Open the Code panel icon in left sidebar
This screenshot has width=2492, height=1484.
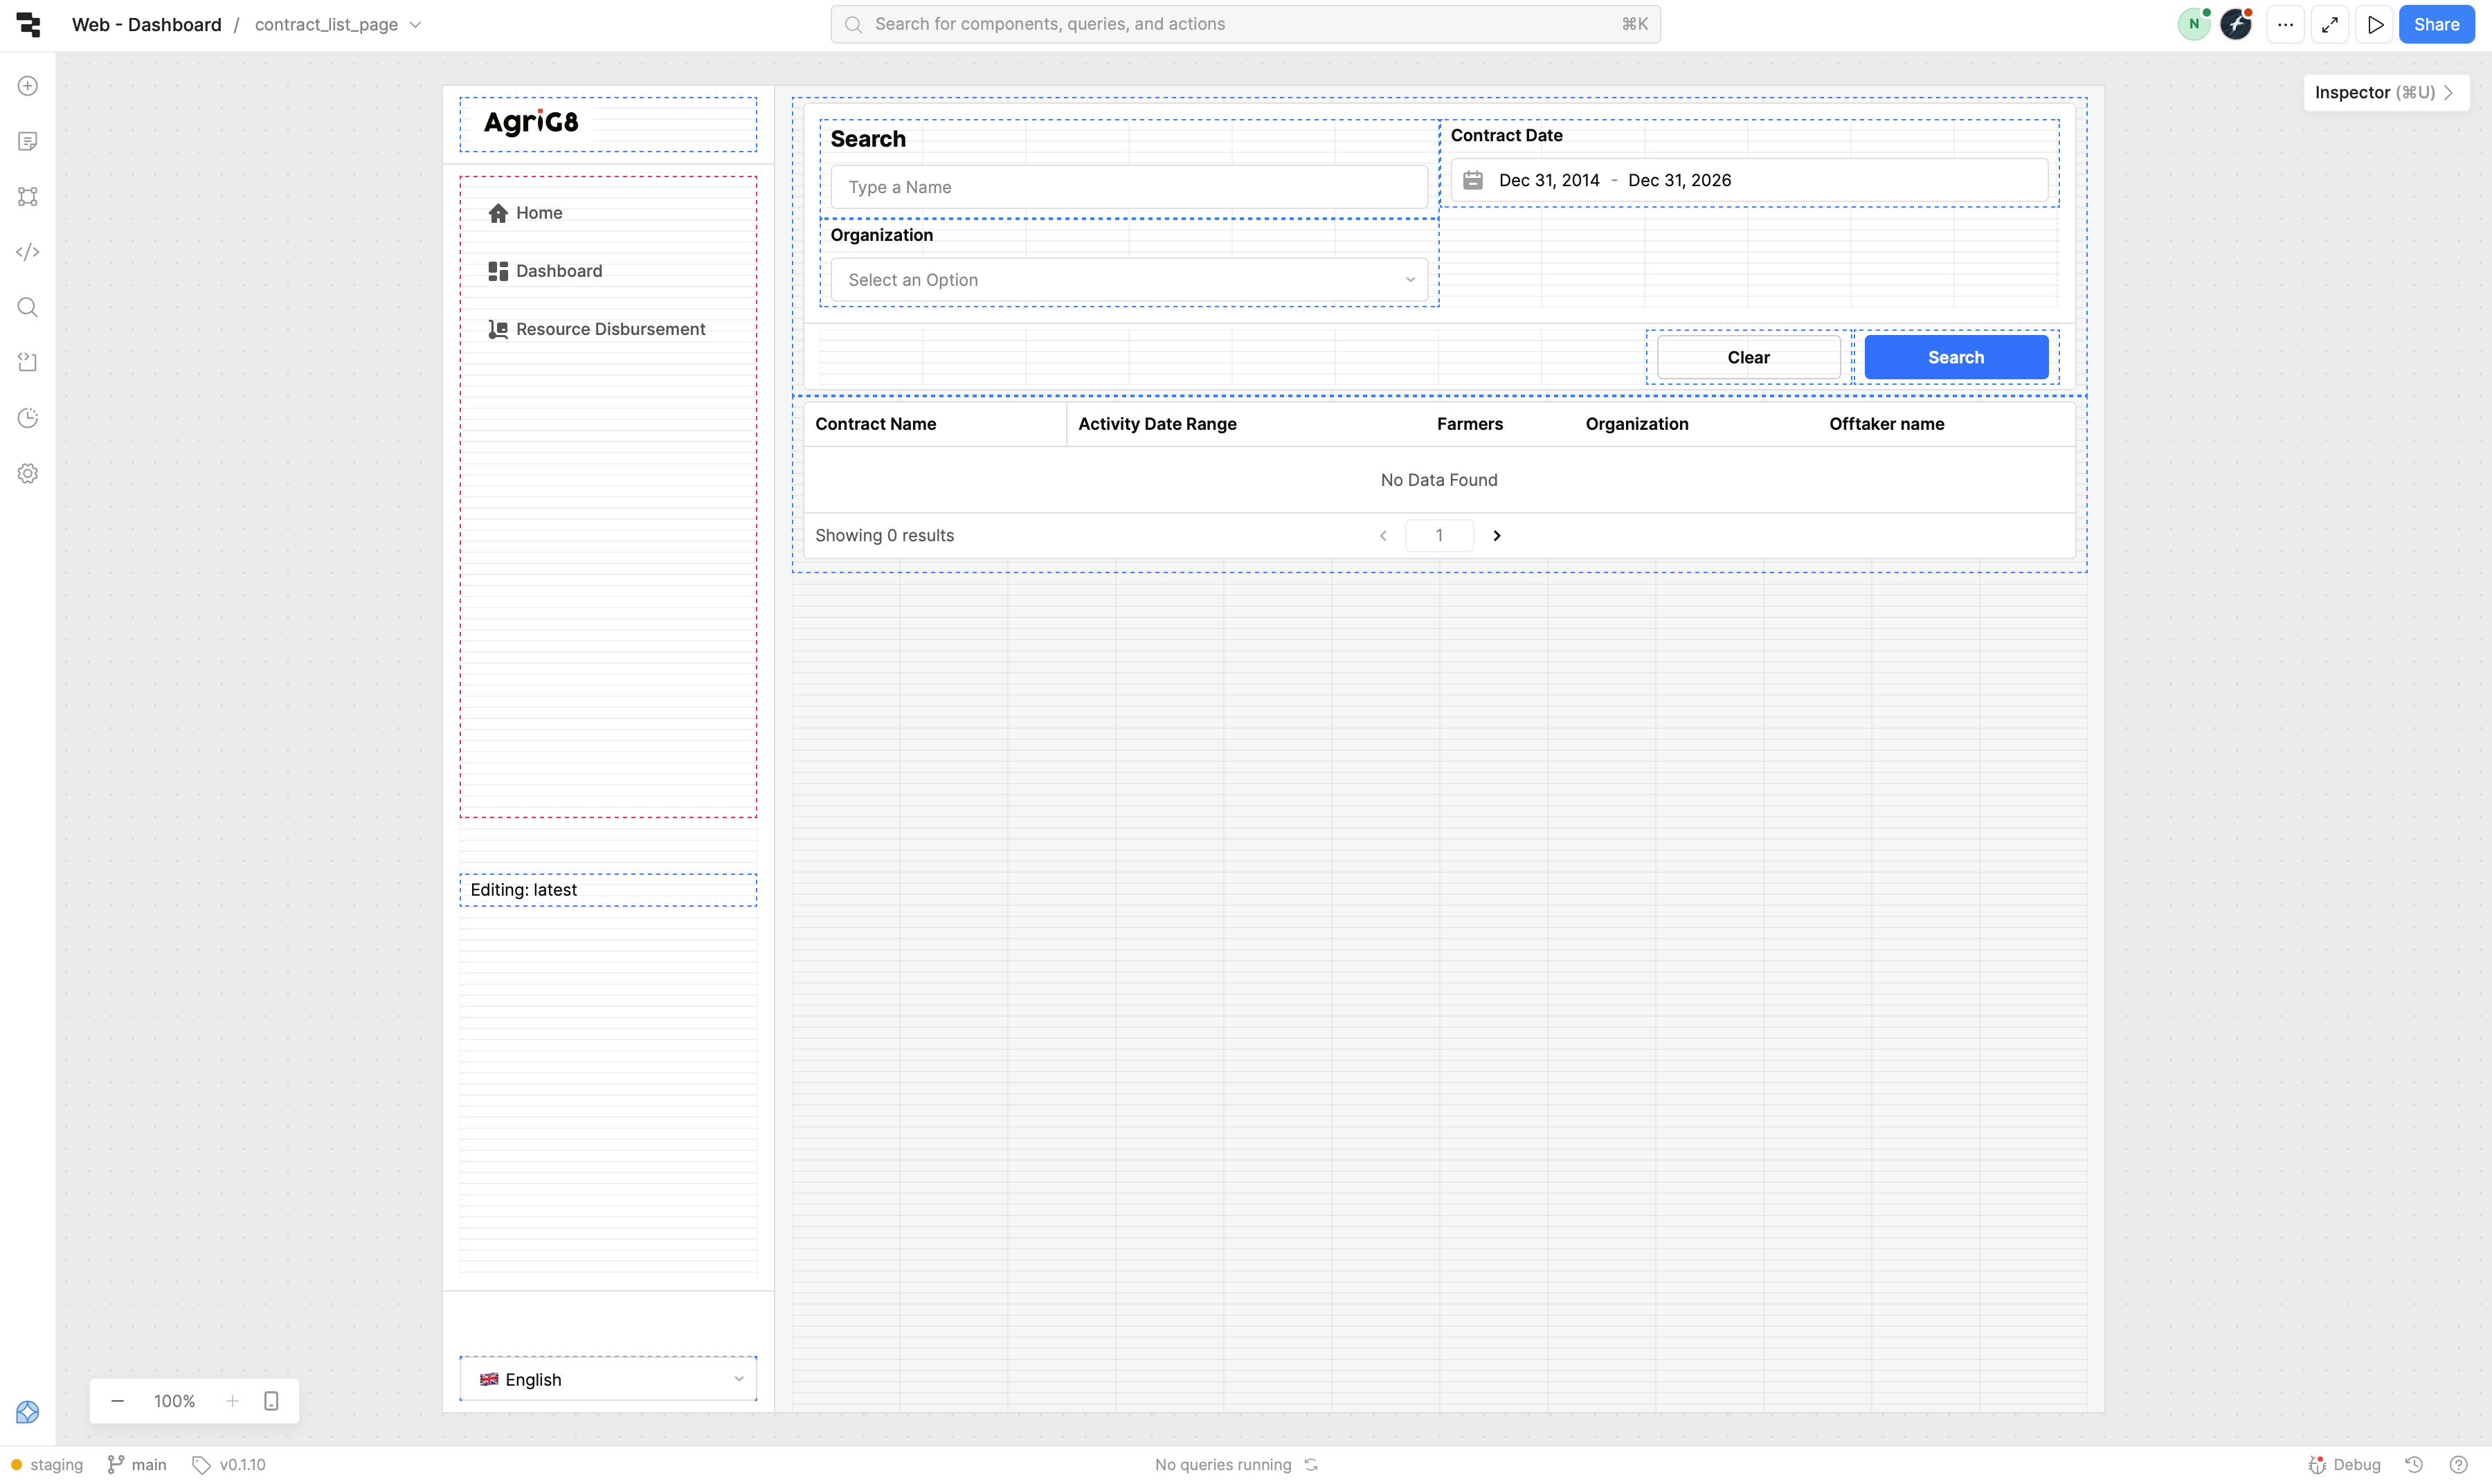pos(28,252)
